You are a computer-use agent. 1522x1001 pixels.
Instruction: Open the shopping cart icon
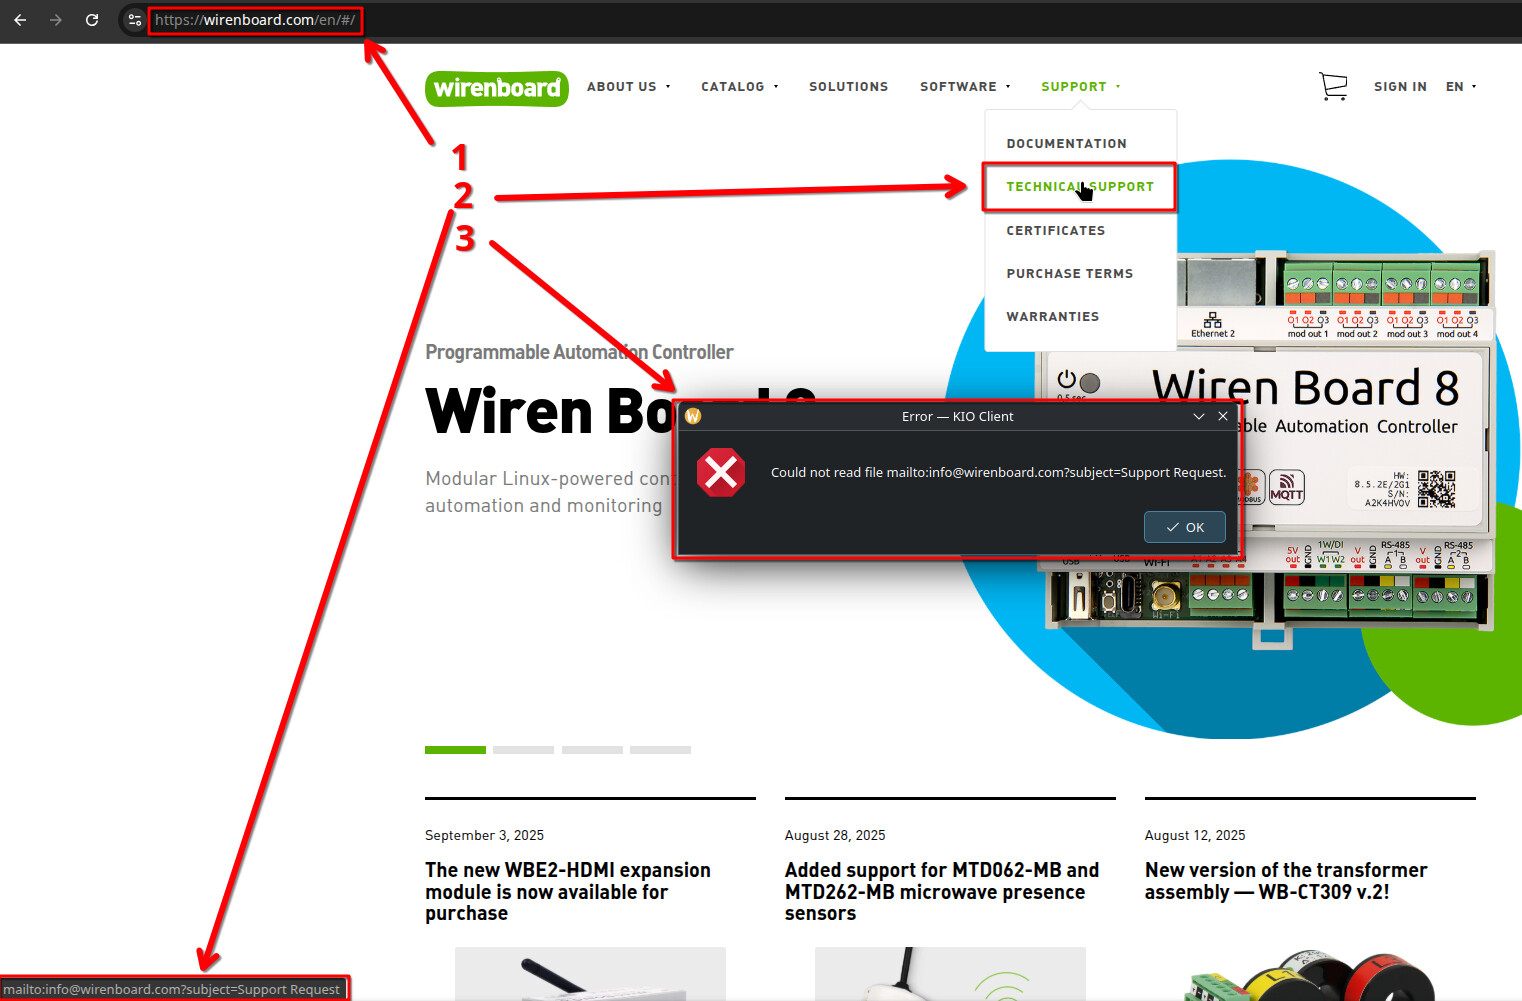[x=1333, y=87]
